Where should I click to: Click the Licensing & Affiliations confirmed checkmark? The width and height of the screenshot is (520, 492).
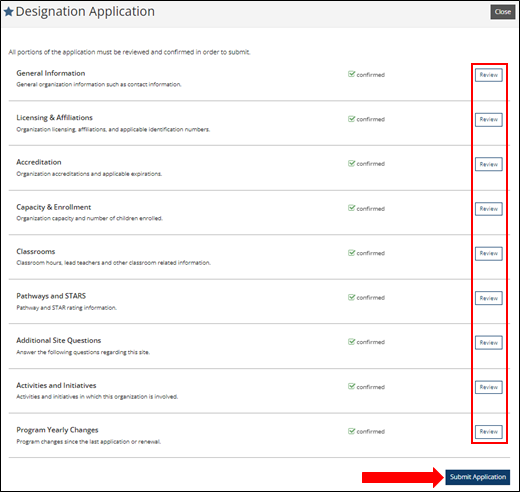351,119
